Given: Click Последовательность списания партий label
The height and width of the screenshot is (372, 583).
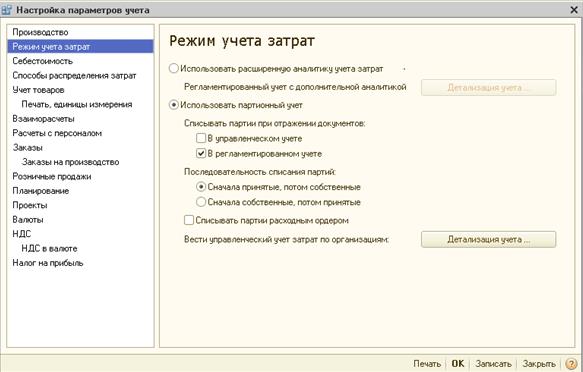Looking at the screenshot, I should coord(260,172).
